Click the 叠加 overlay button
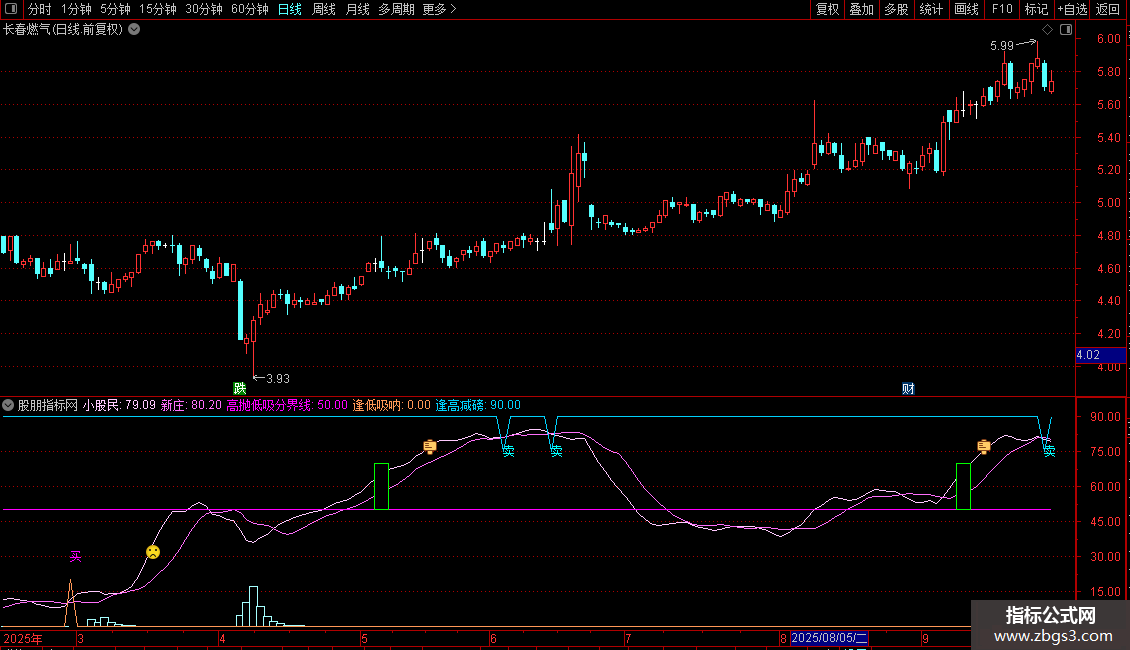 pyautogui.click(x=861, y=9)
